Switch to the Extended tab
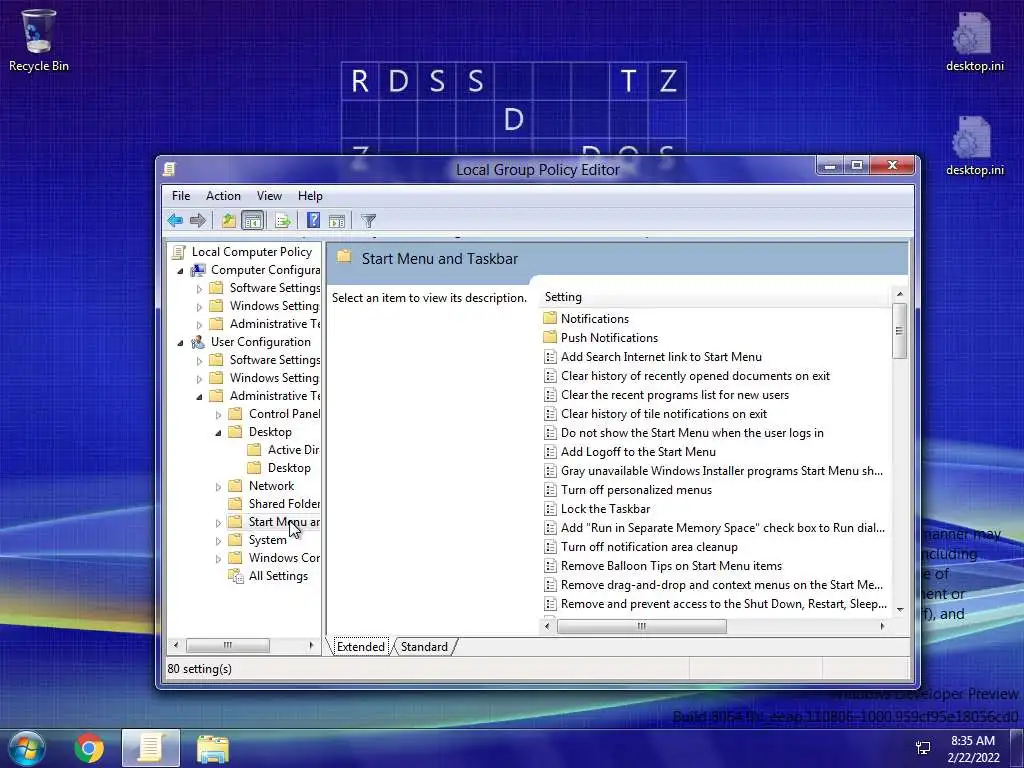Screen dimensions: 1024x768 click(360, 647)
